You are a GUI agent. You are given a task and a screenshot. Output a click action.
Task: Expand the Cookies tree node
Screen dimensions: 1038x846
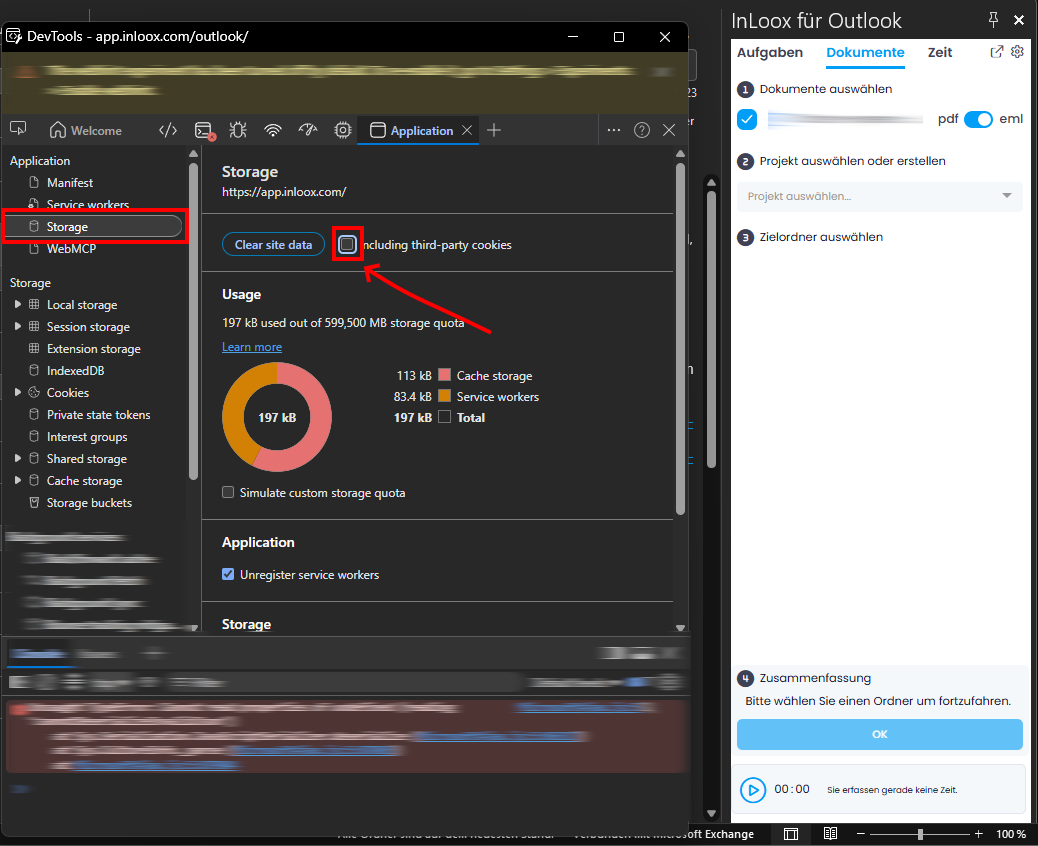pyautogui.click(x=18, y=393)
